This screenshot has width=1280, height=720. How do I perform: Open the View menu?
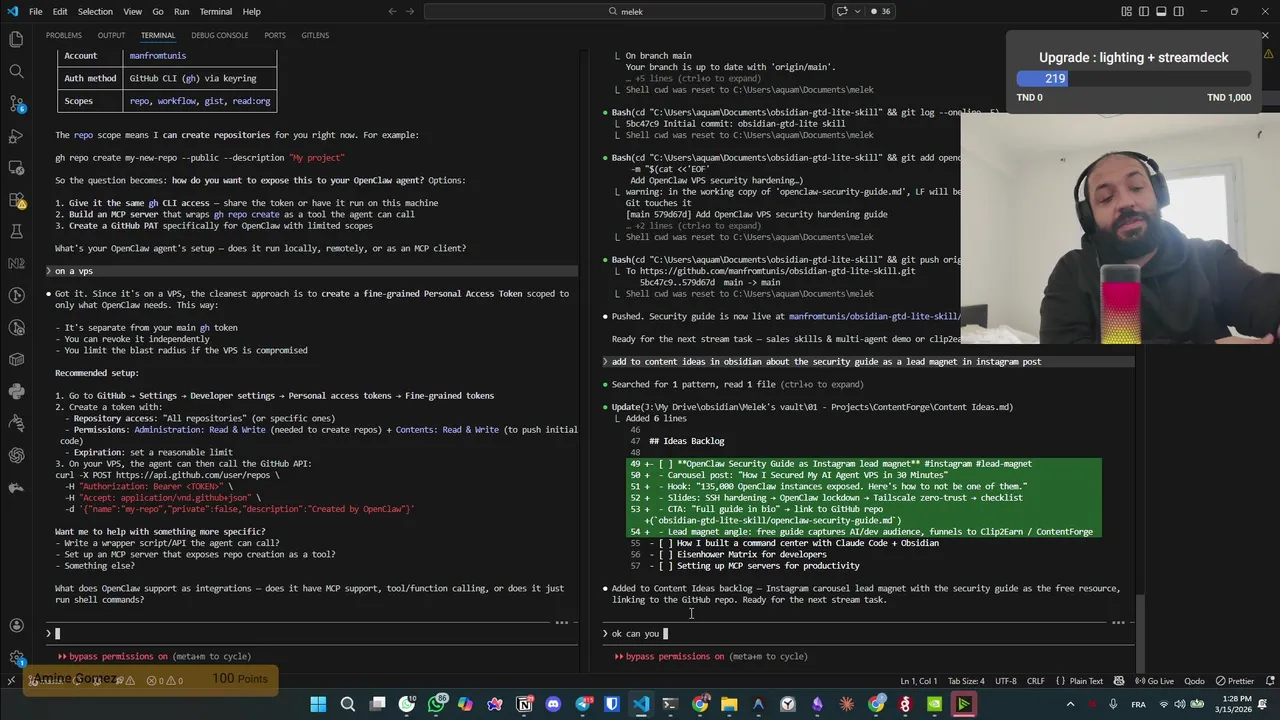[132, 11]
